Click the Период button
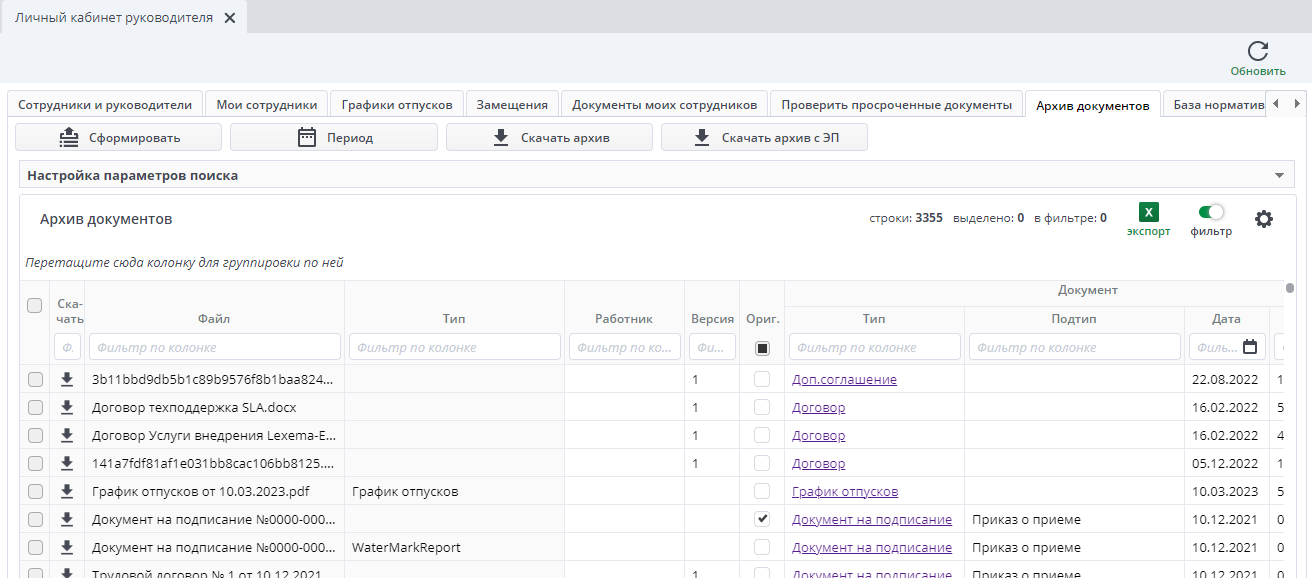Screen dimensions: 1312x578 pyautogui.click(x=334, y=137)
